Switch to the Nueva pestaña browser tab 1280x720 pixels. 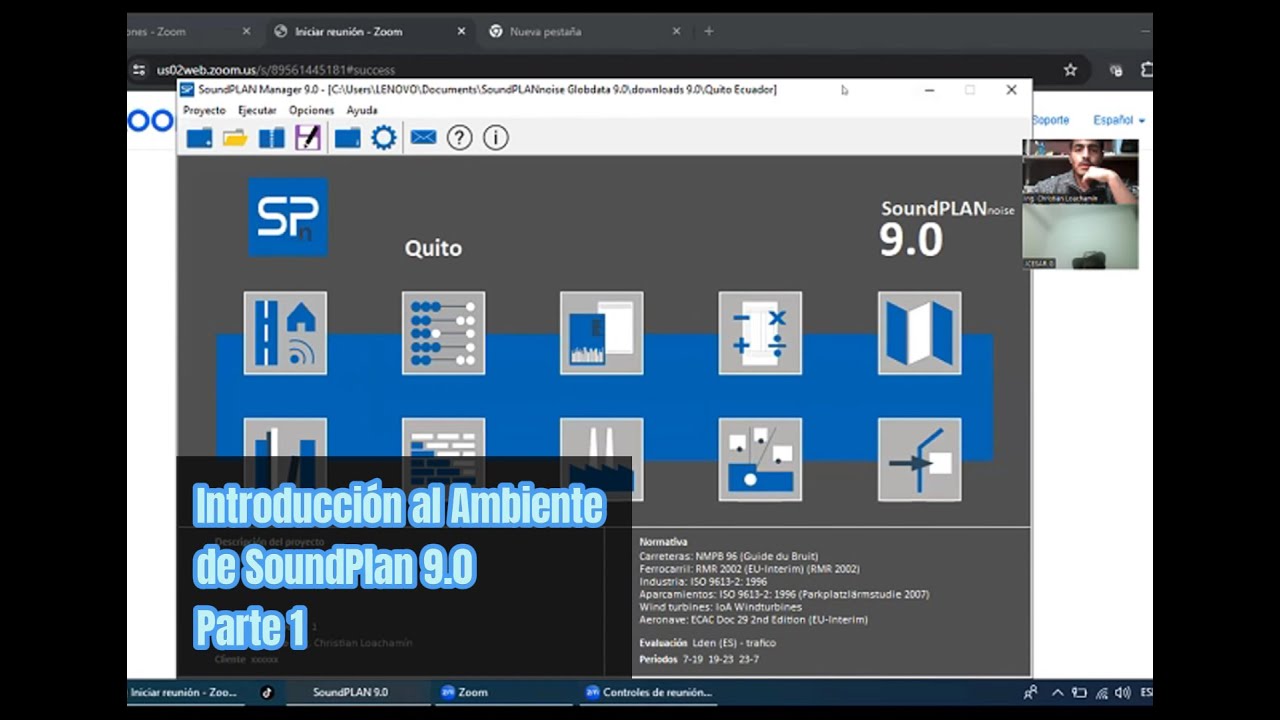[x=585, y=31]
